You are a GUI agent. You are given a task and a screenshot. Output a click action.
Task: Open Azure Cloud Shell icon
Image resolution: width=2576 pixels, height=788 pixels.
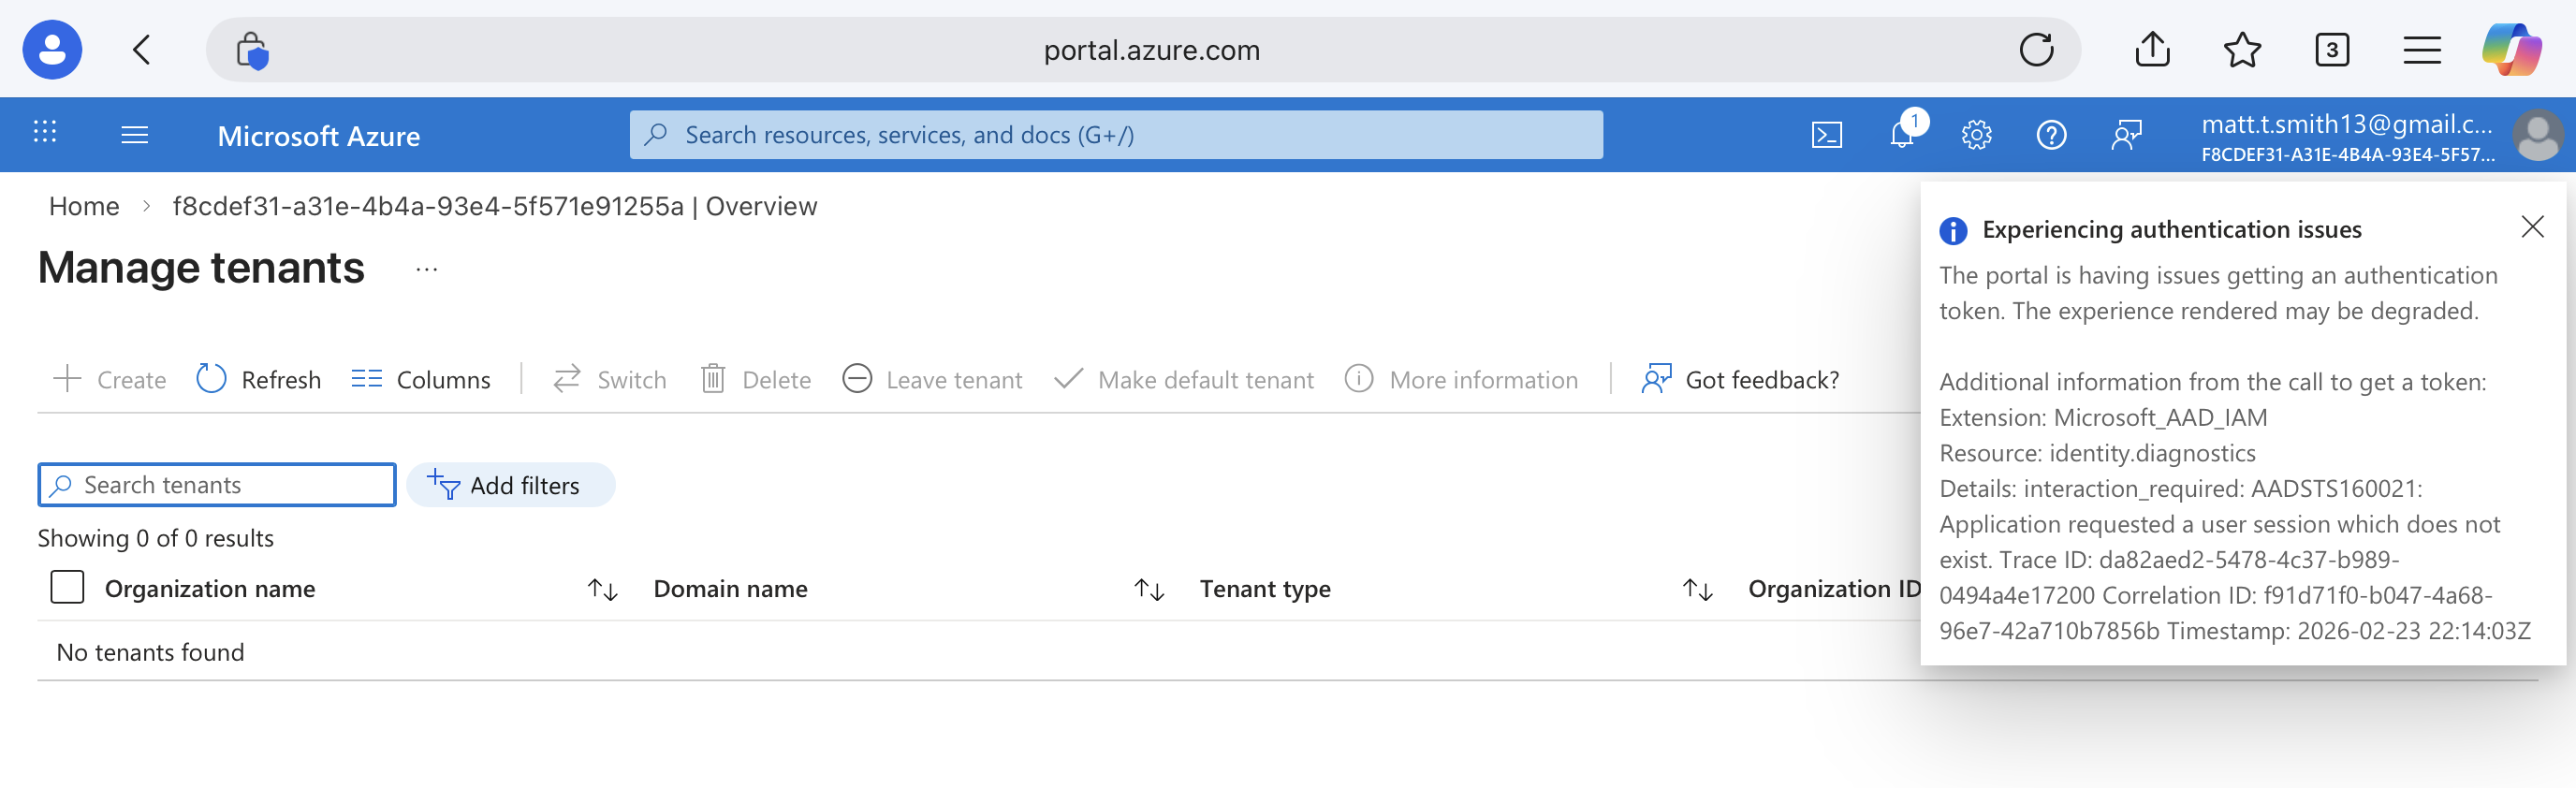point(1826,135)
